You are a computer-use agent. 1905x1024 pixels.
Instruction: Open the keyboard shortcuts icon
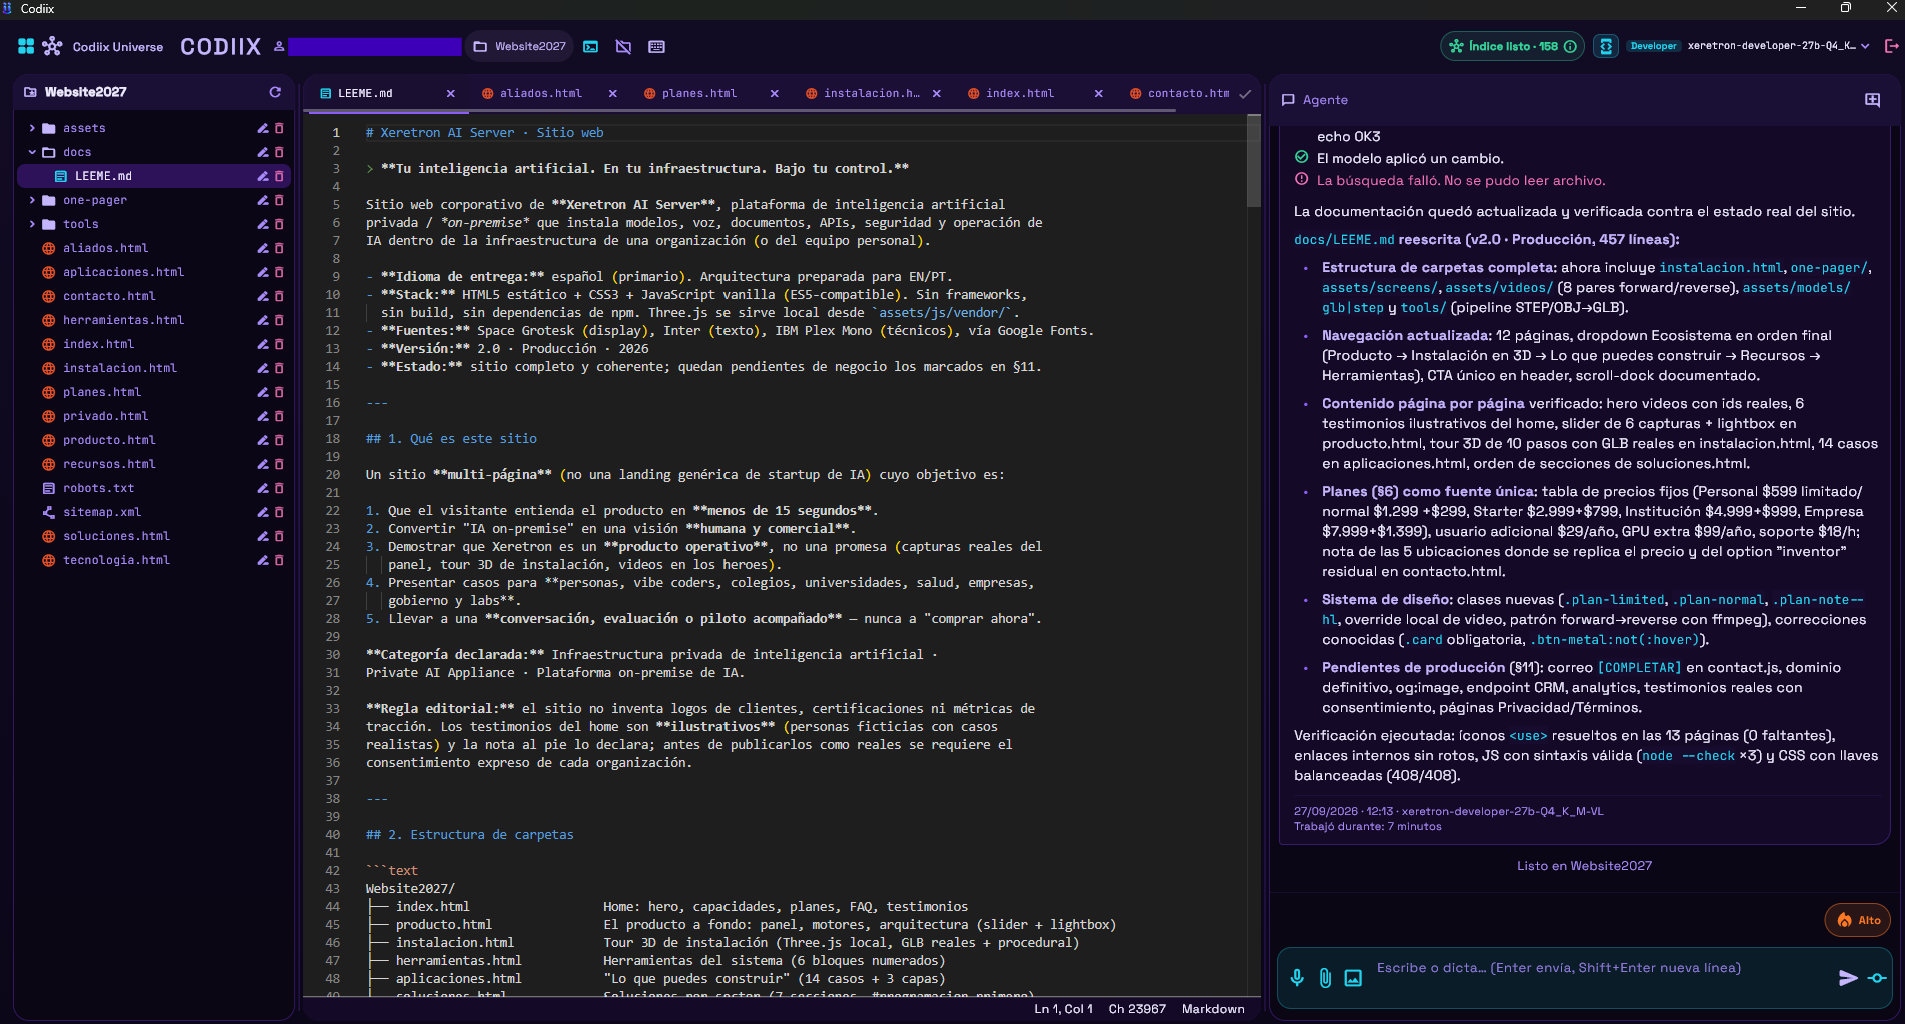pyautogui.click(x=656, y=47)
